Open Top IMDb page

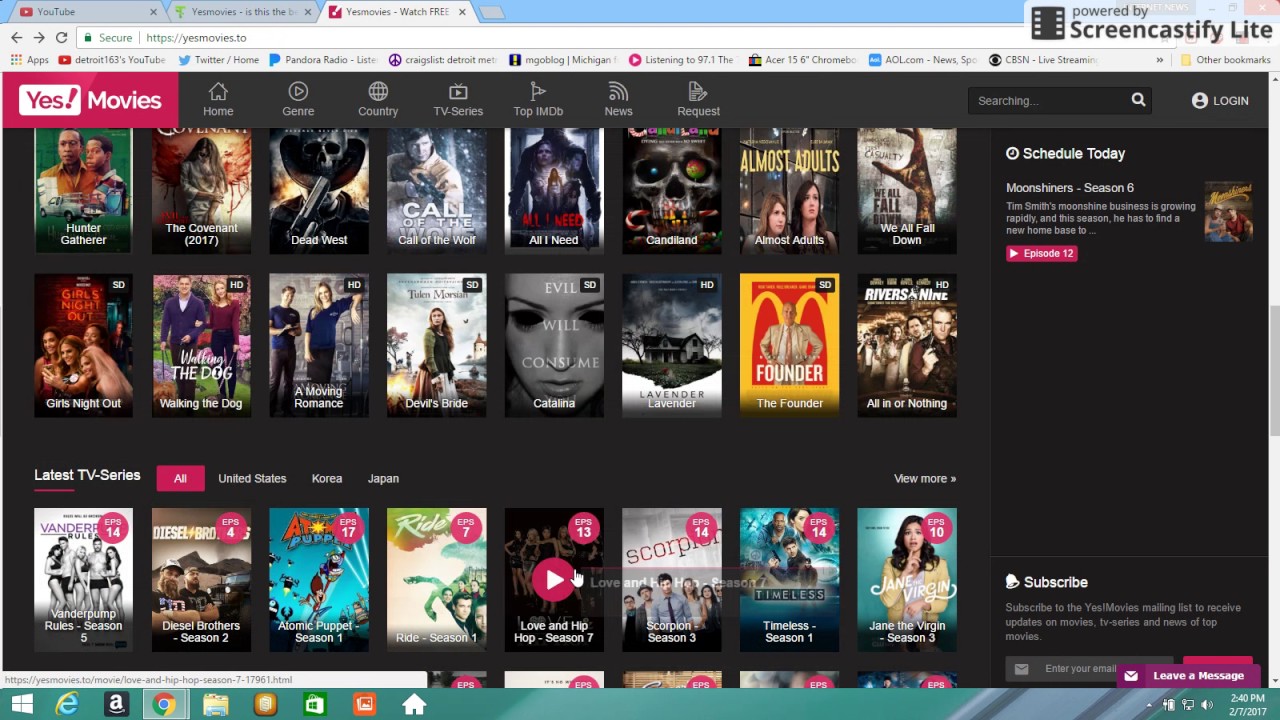click(538, 100)
